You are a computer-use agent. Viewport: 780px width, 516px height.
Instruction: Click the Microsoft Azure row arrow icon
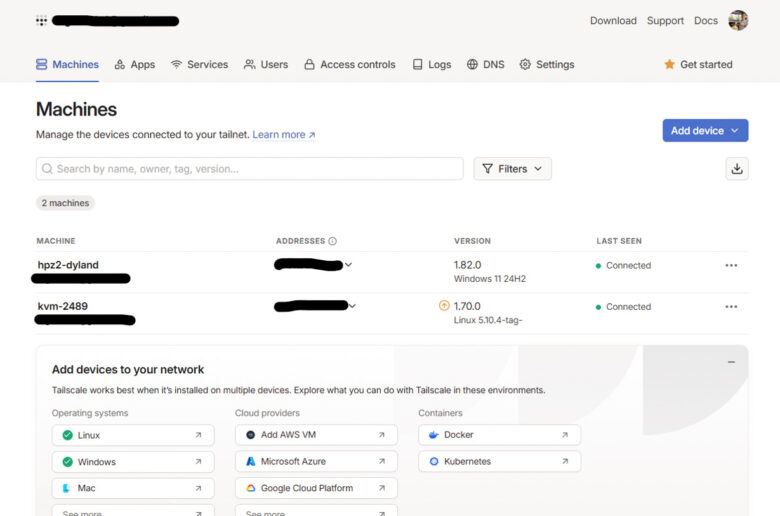click(382, 462)
